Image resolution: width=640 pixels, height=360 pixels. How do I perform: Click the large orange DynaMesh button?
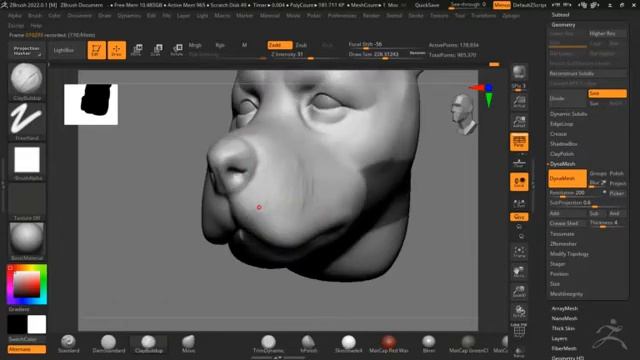tap(567, 178)
